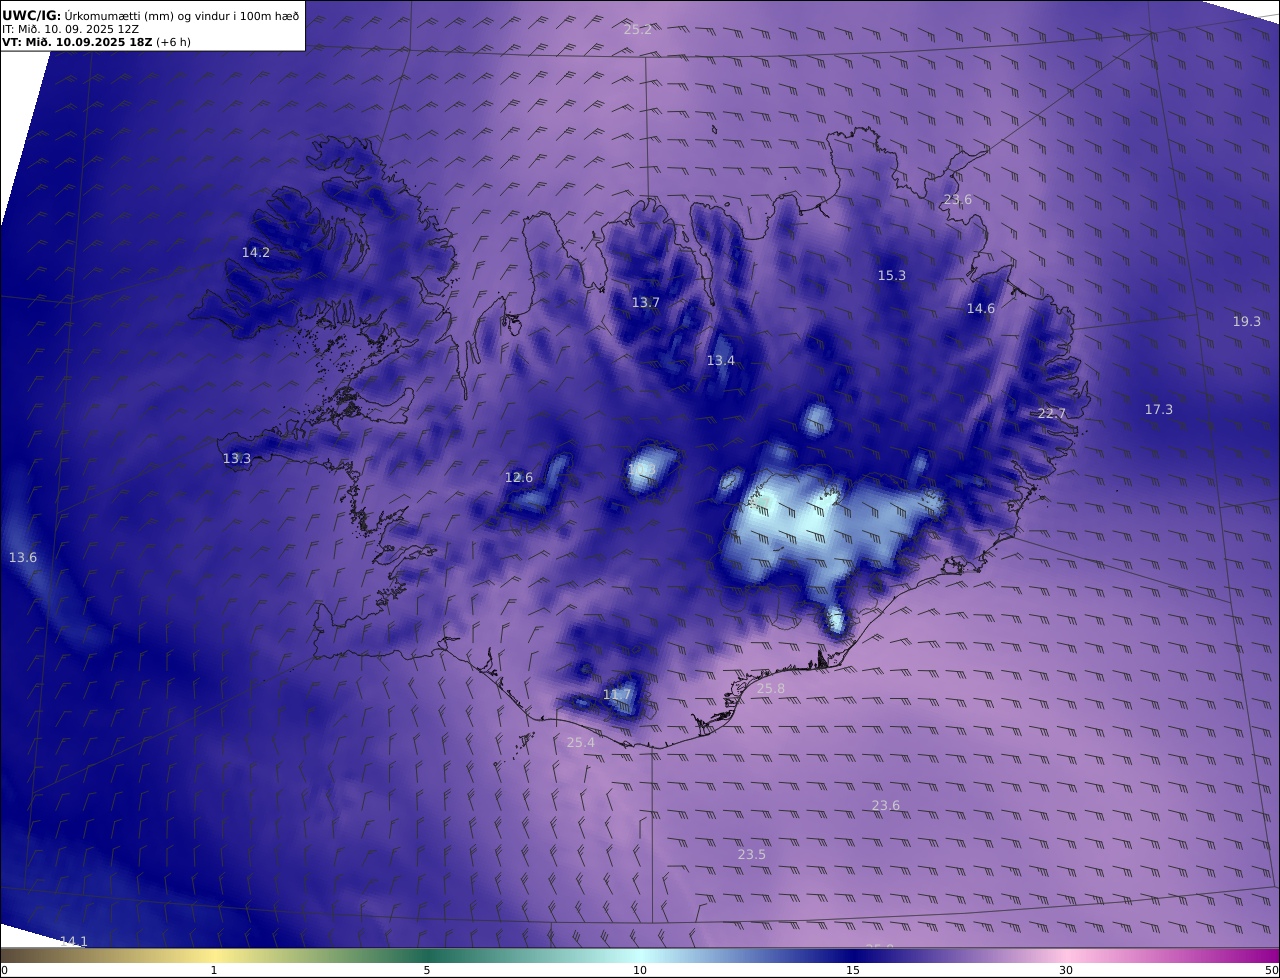Click the 13.3 value label
This screenshot has height=978, width=1280.
(237, 459)
